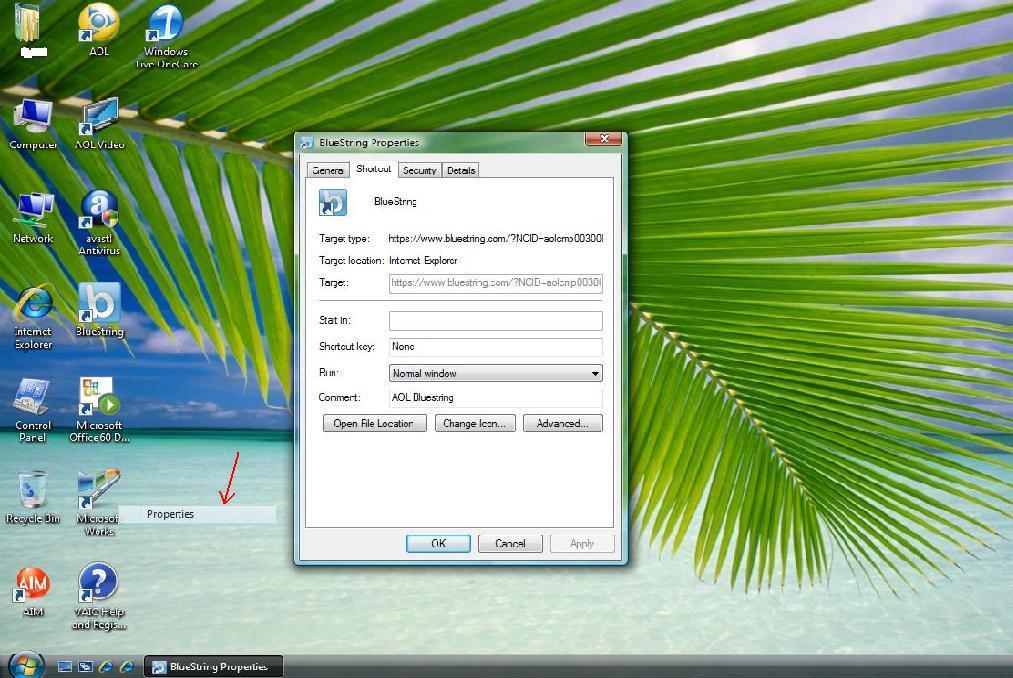Image resolution: width=1013 pixels, height=678 pixels.
Task: Select the VAIO Help and Registration icon
Action: click(99, 597)
